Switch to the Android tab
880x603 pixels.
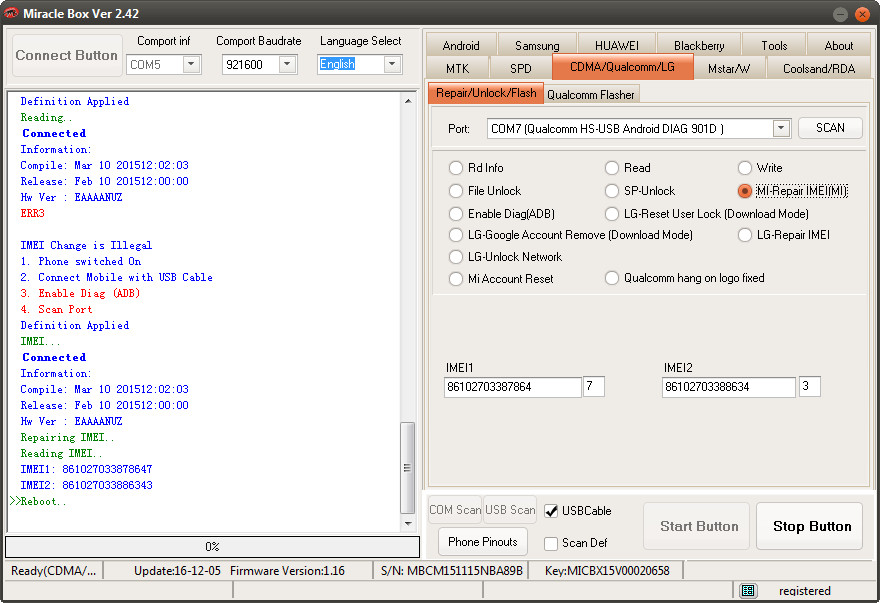click(461, 45)
